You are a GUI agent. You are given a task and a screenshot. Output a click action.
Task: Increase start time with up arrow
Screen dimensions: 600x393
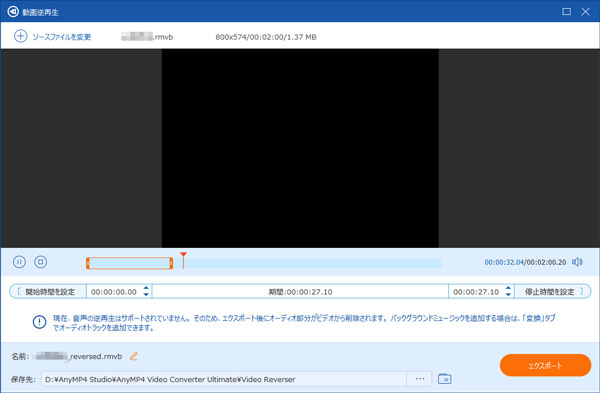pyautogui.click(x=146, y=288)
